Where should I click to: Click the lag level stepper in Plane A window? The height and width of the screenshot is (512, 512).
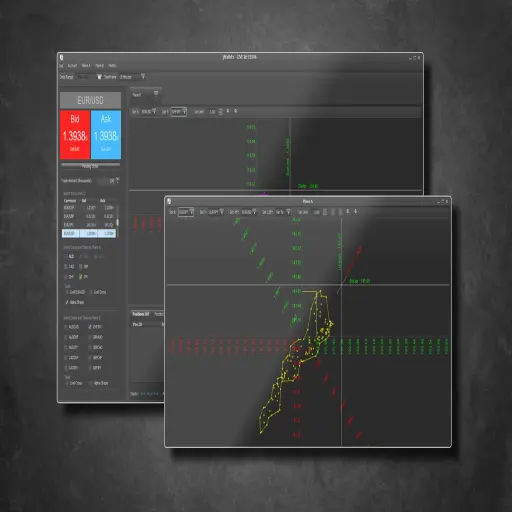pyautogui.click(x=325, y=212)
